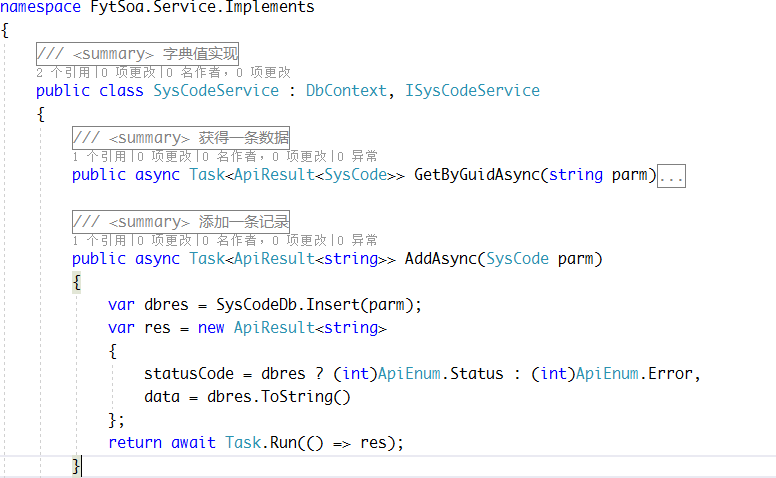The height and width of the screenshot is (478, 776).
Task: Expand the collapsed summary '字典值实现'
Action: click(137, 54)
